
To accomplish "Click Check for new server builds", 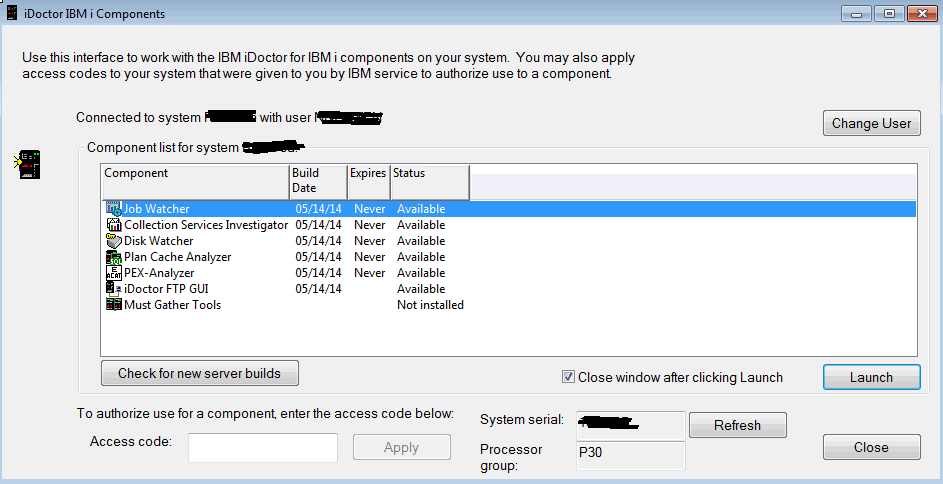I will [200, 373].
